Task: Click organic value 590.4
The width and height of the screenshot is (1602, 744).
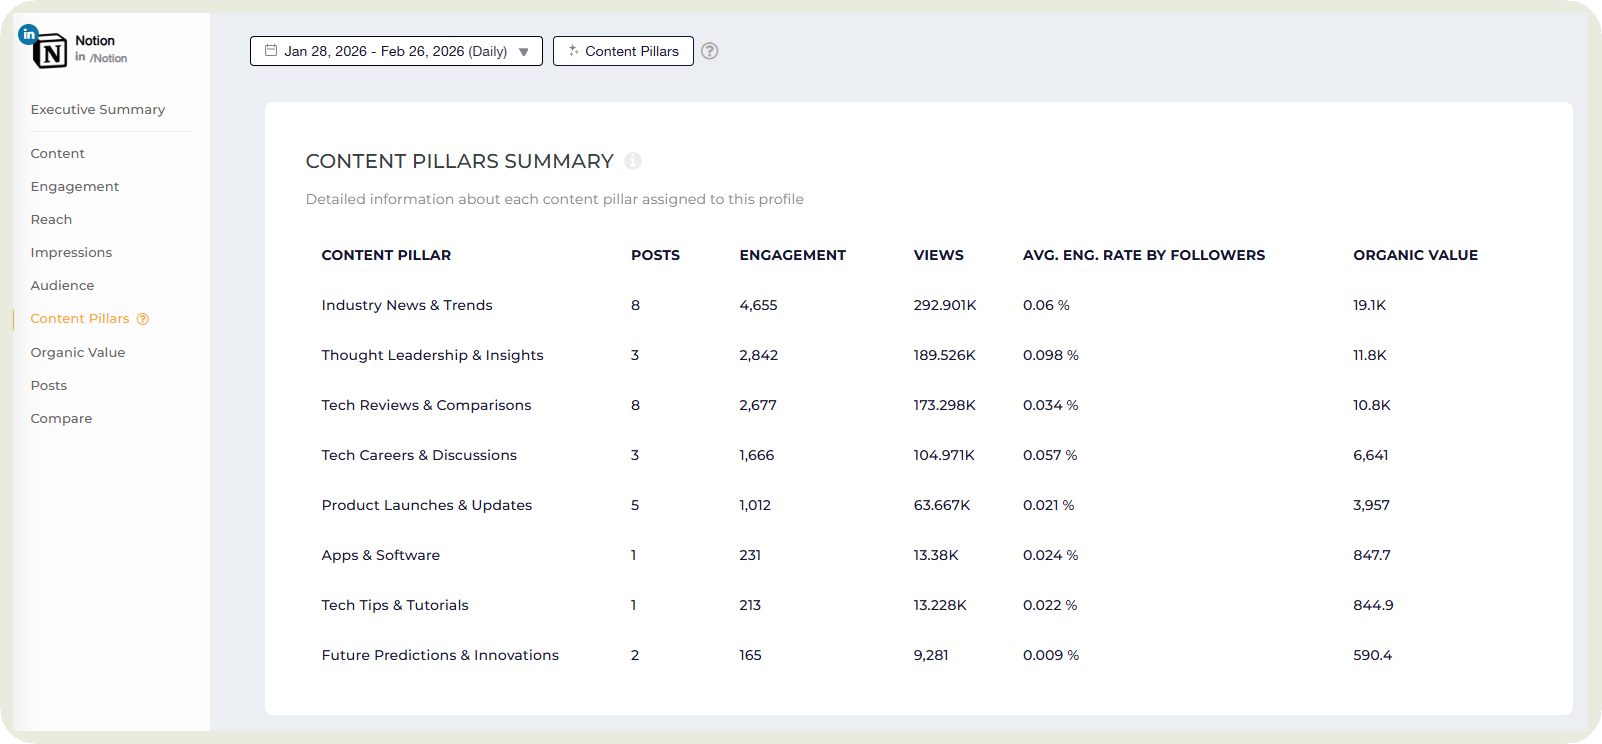Action: pos(1372,655)
